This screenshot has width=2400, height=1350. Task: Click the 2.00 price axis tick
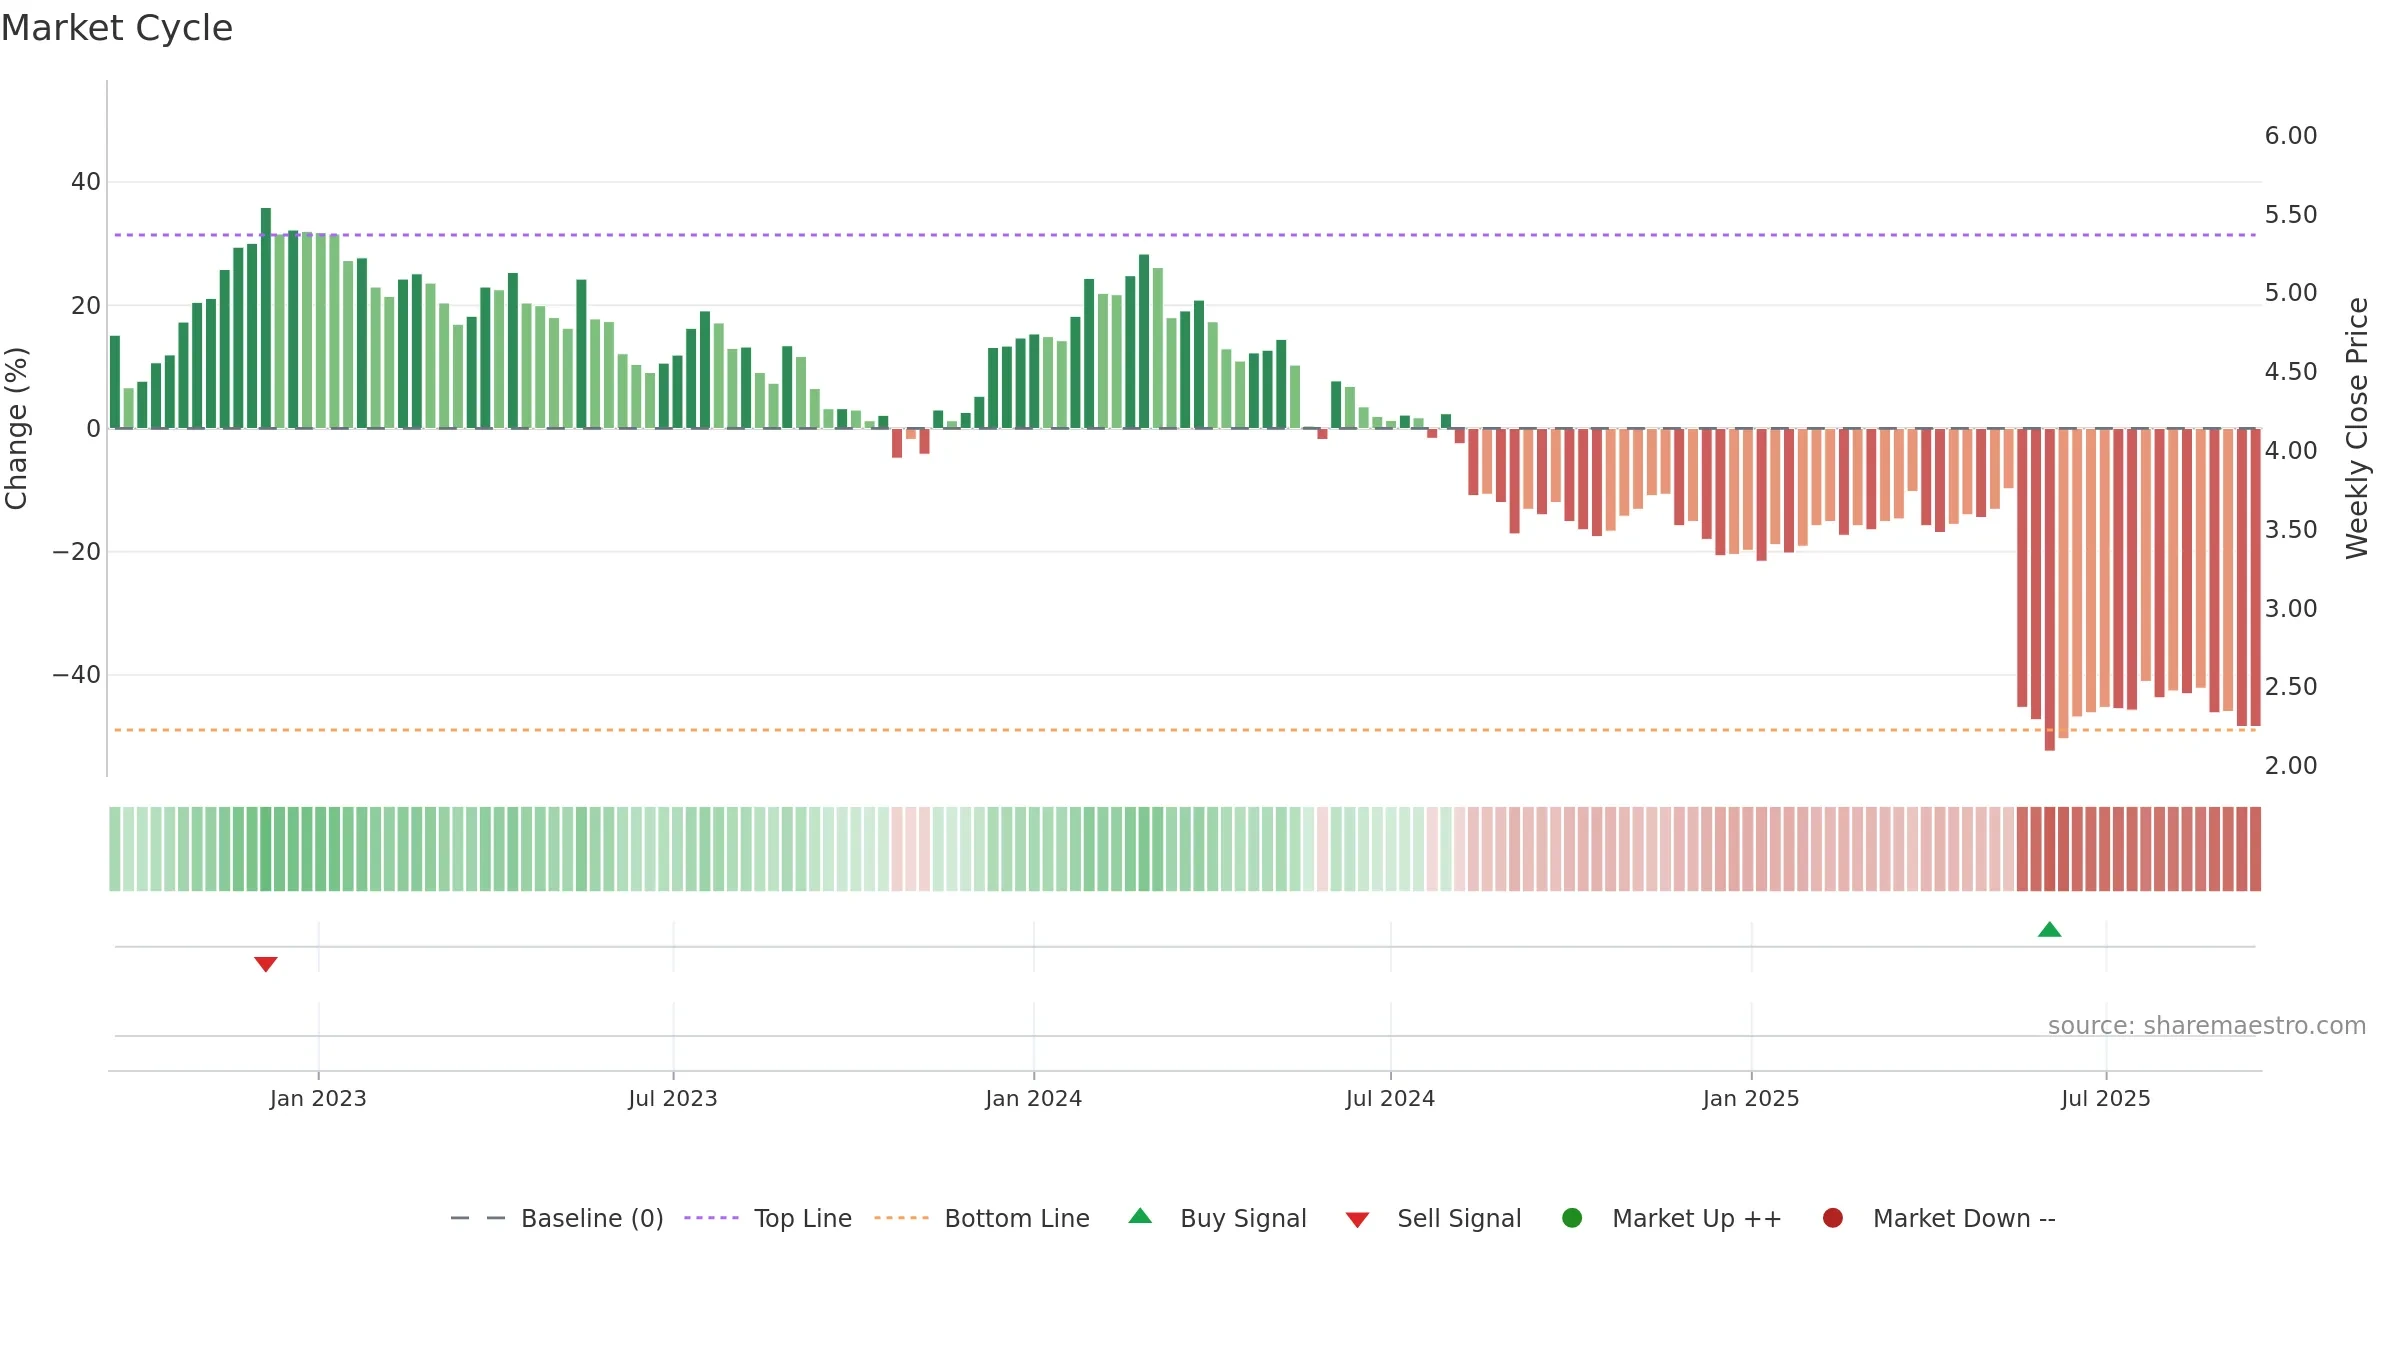(2291, 766)
